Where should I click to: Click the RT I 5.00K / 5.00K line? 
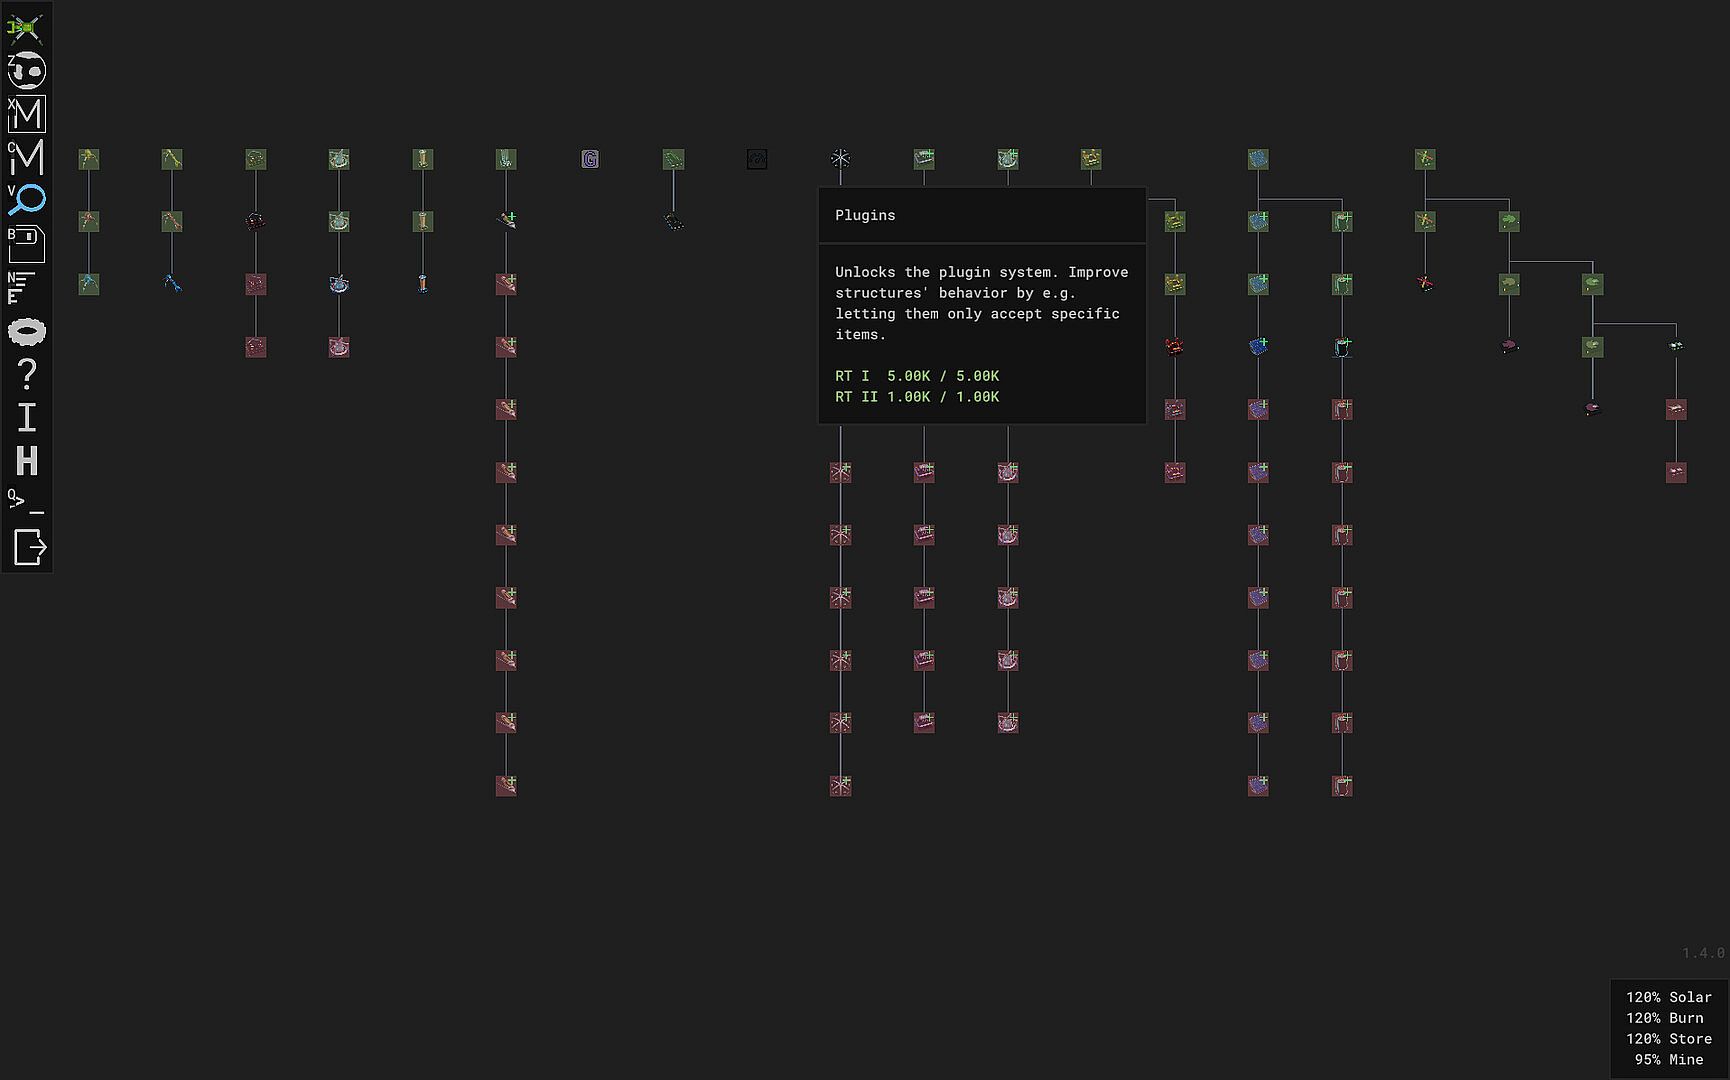[917, 376]
